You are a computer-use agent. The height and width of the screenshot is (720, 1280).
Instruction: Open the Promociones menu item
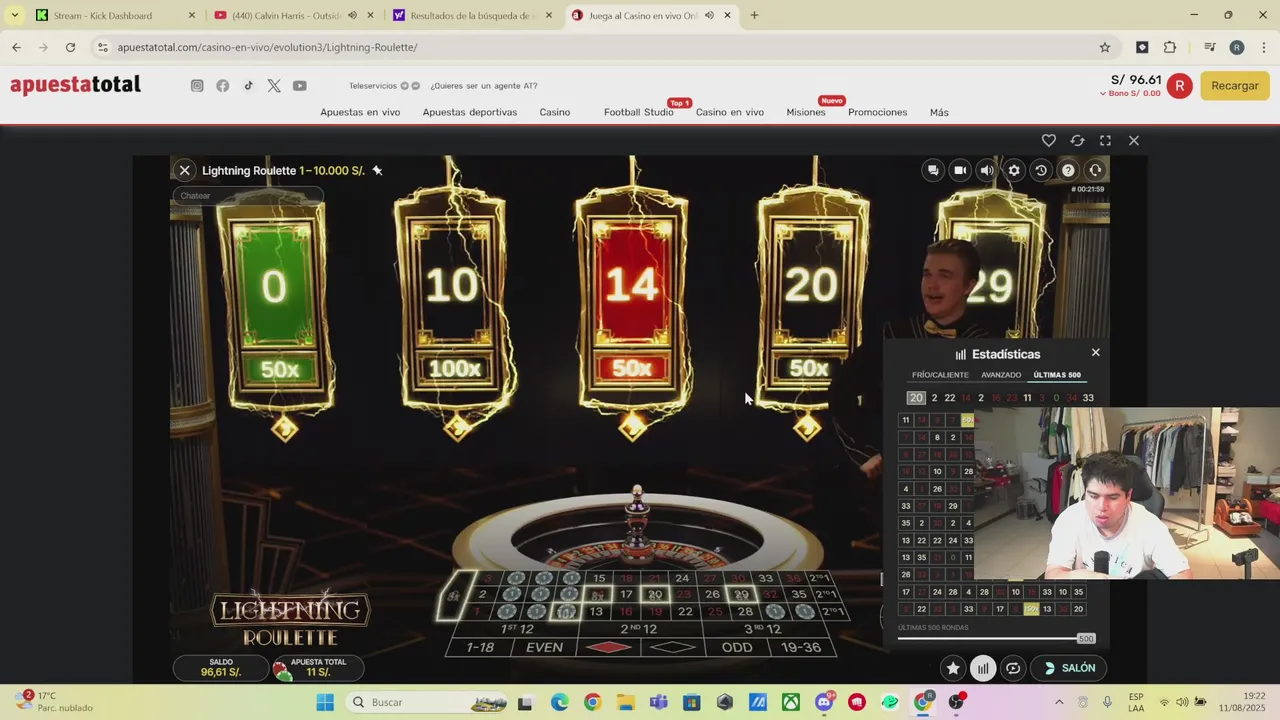[877, 112]
